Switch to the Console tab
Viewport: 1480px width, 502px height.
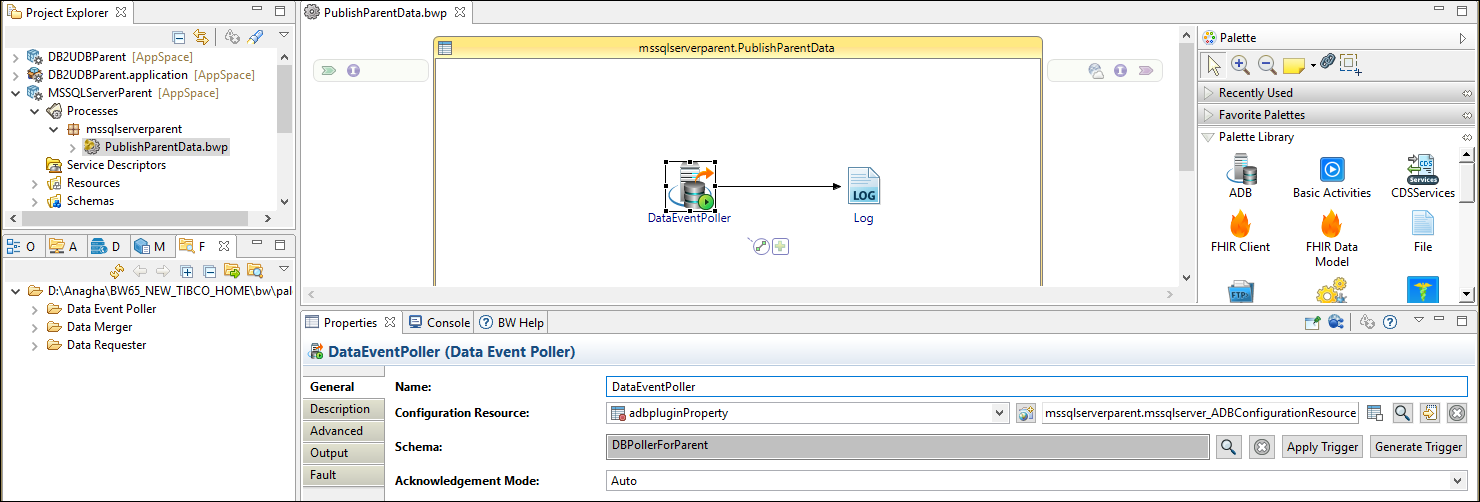click(x=439, y=322)
